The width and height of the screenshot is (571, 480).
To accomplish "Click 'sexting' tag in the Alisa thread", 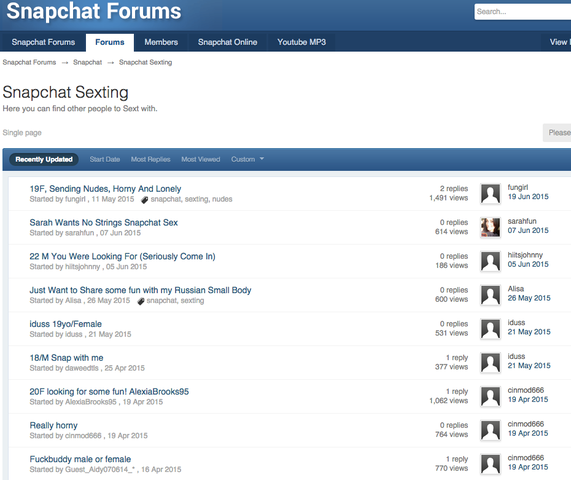I will click(192, 301).
